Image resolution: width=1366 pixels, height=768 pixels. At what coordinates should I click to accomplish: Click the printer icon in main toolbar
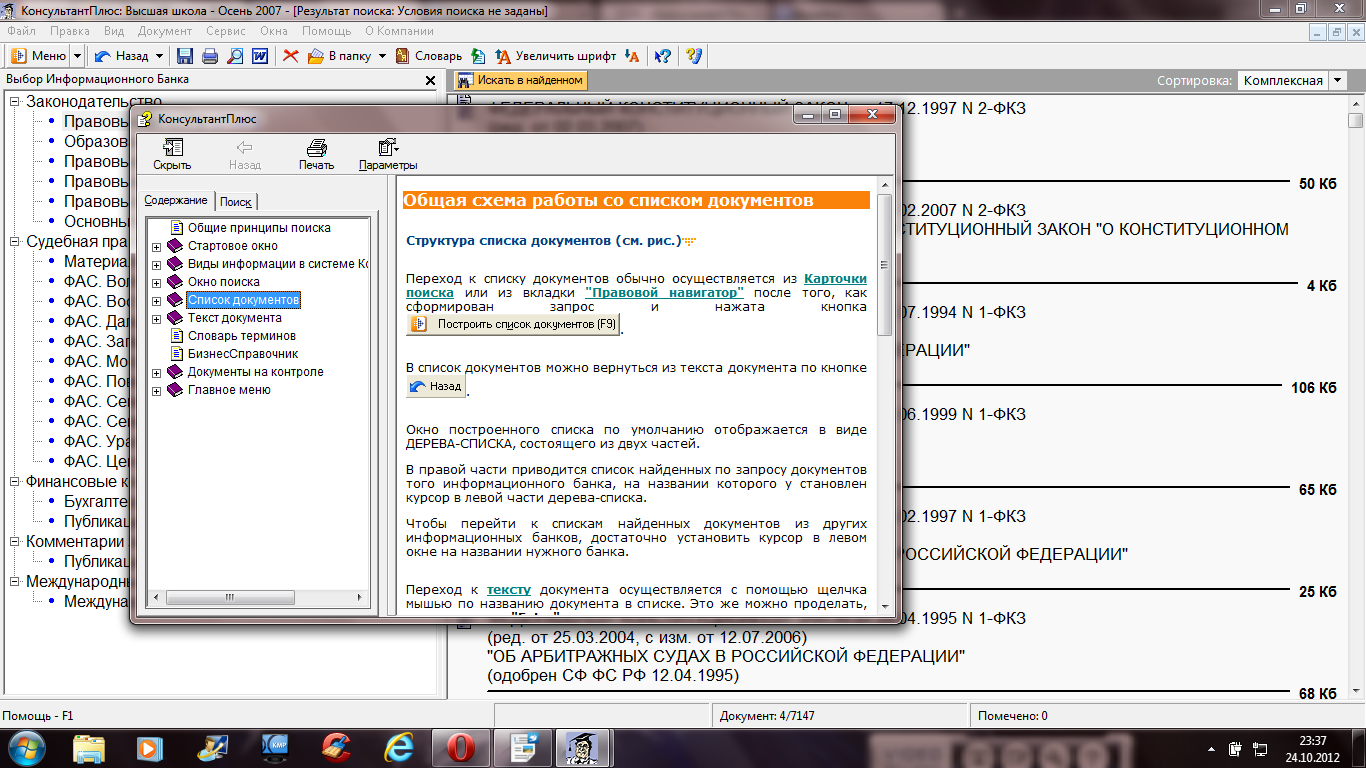(x=210, y=56)
